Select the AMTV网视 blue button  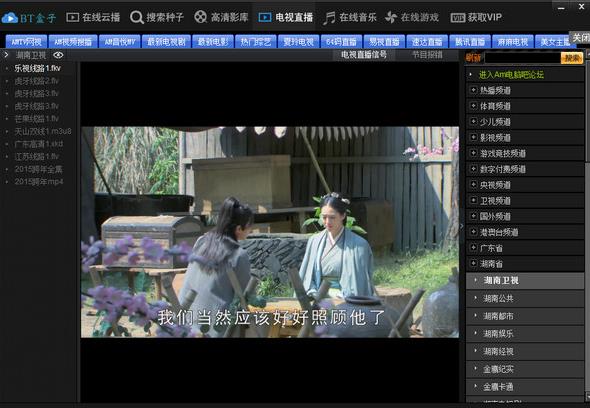click(x=26, y=42)
